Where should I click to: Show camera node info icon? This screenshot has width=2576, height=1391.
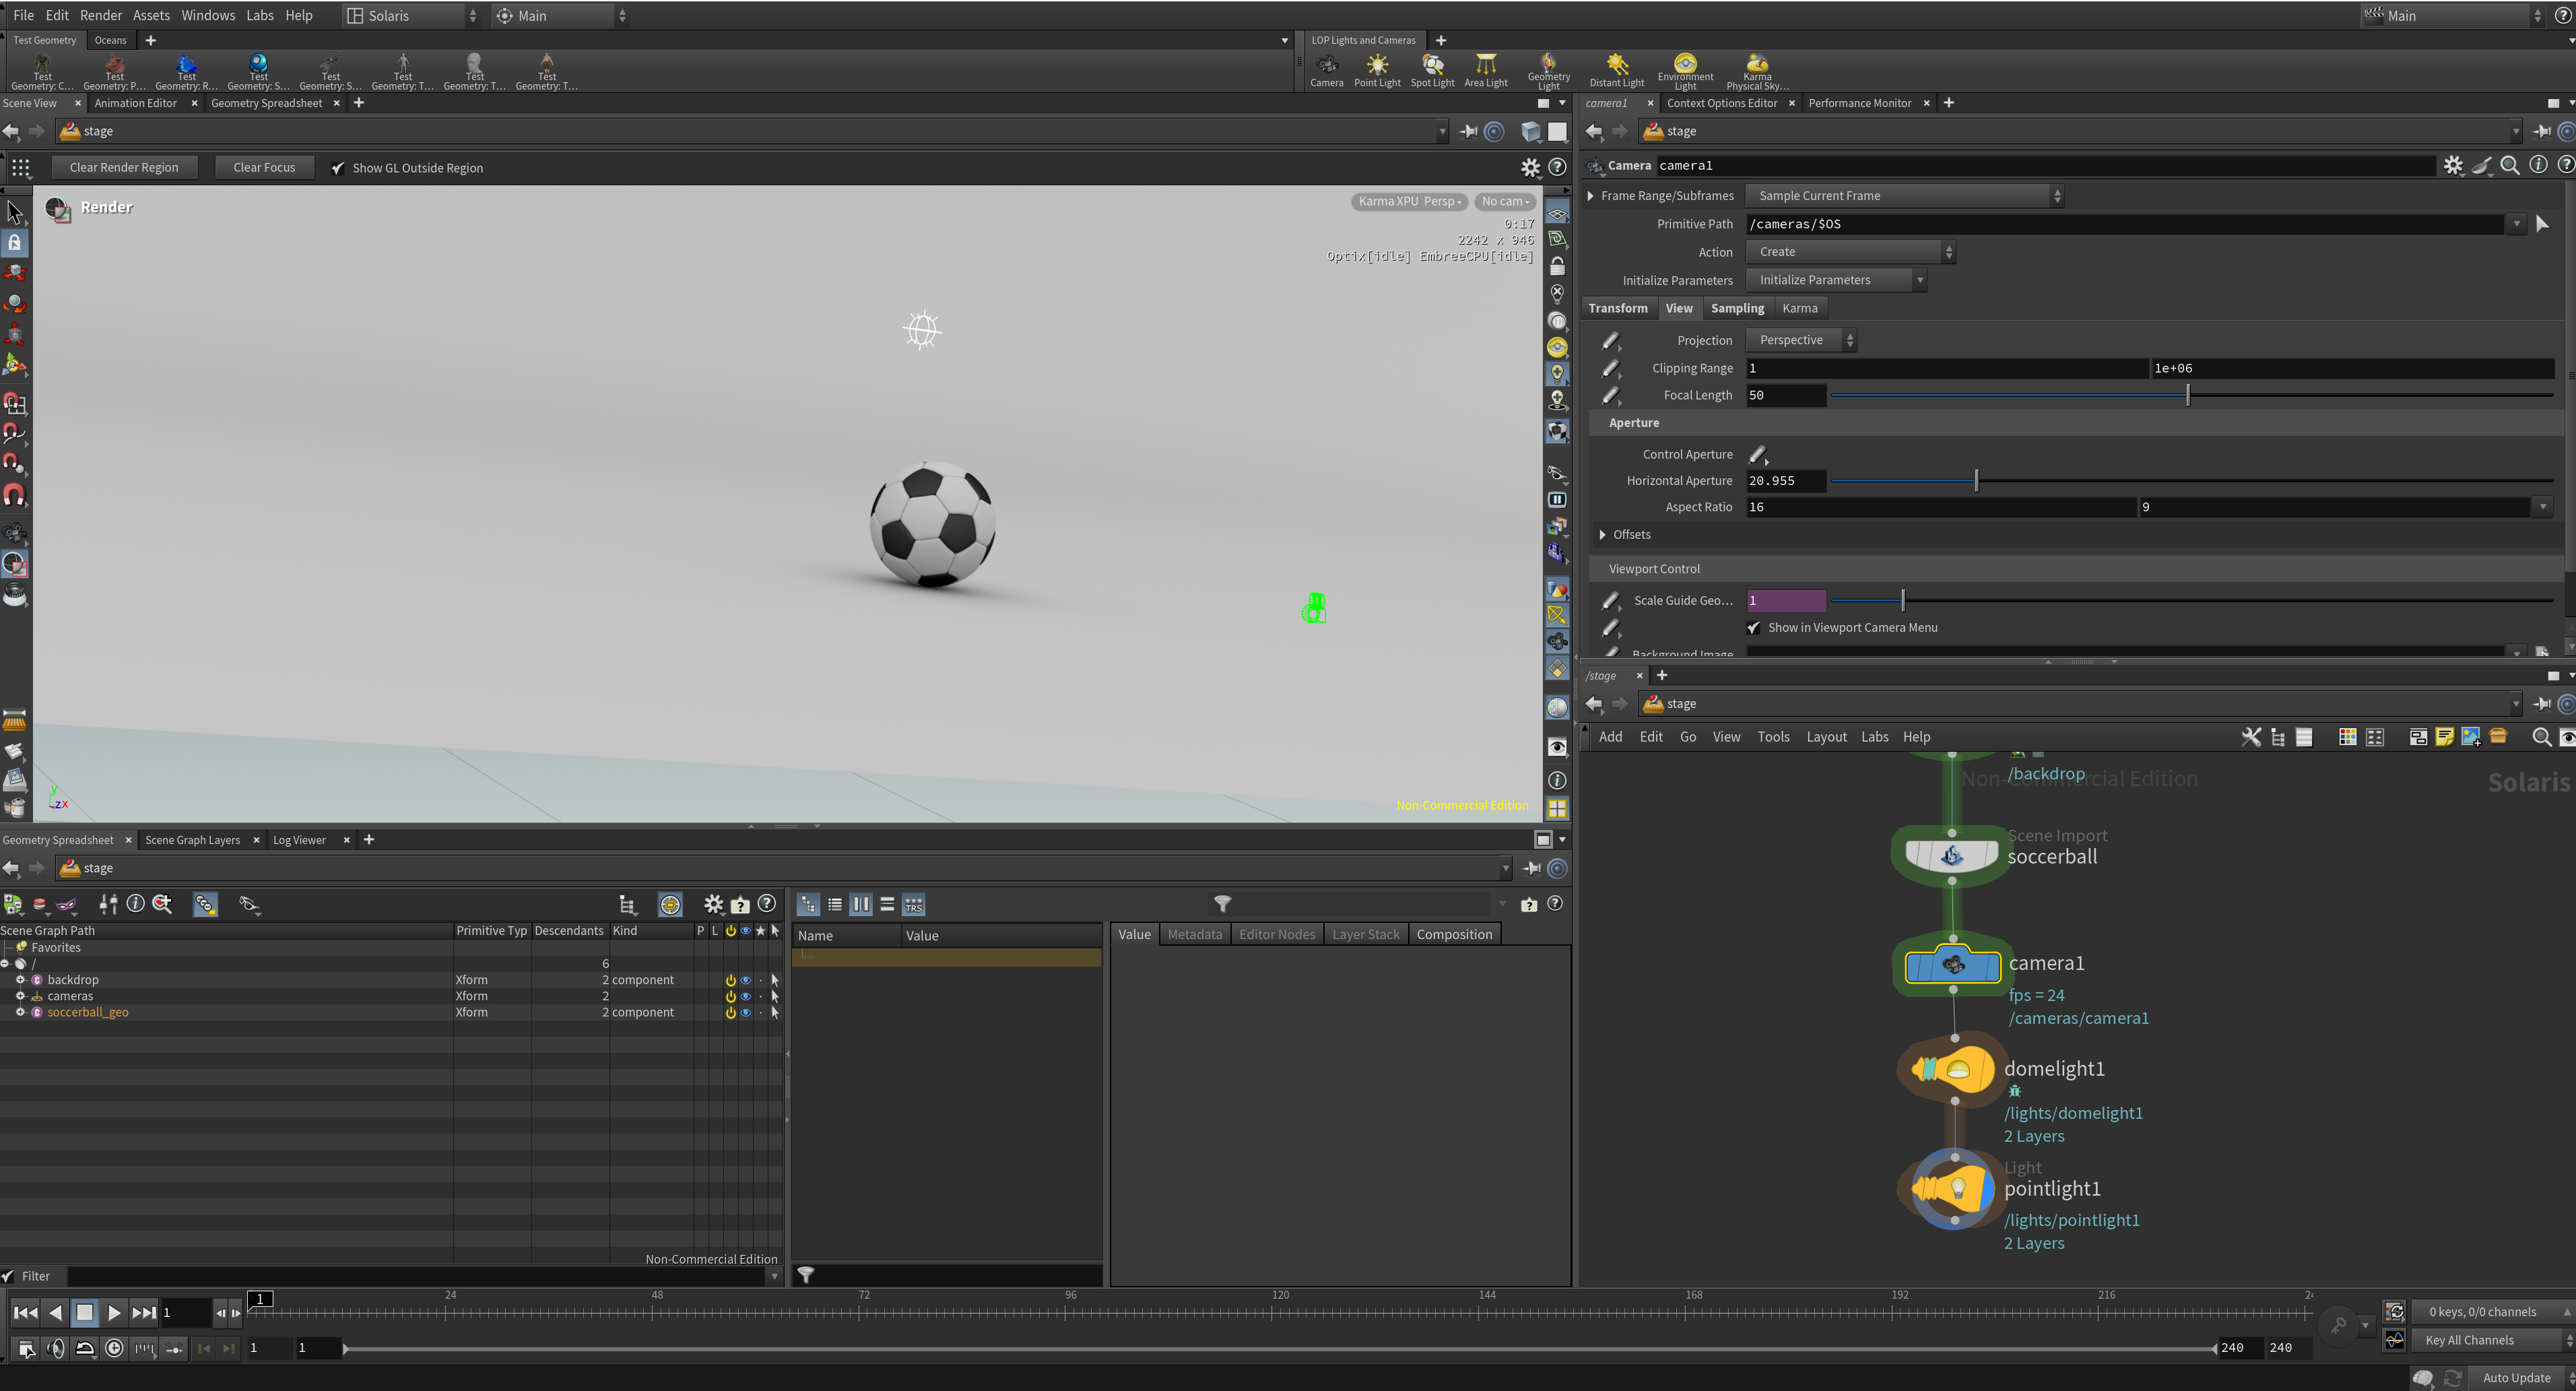pos(2538,165)
